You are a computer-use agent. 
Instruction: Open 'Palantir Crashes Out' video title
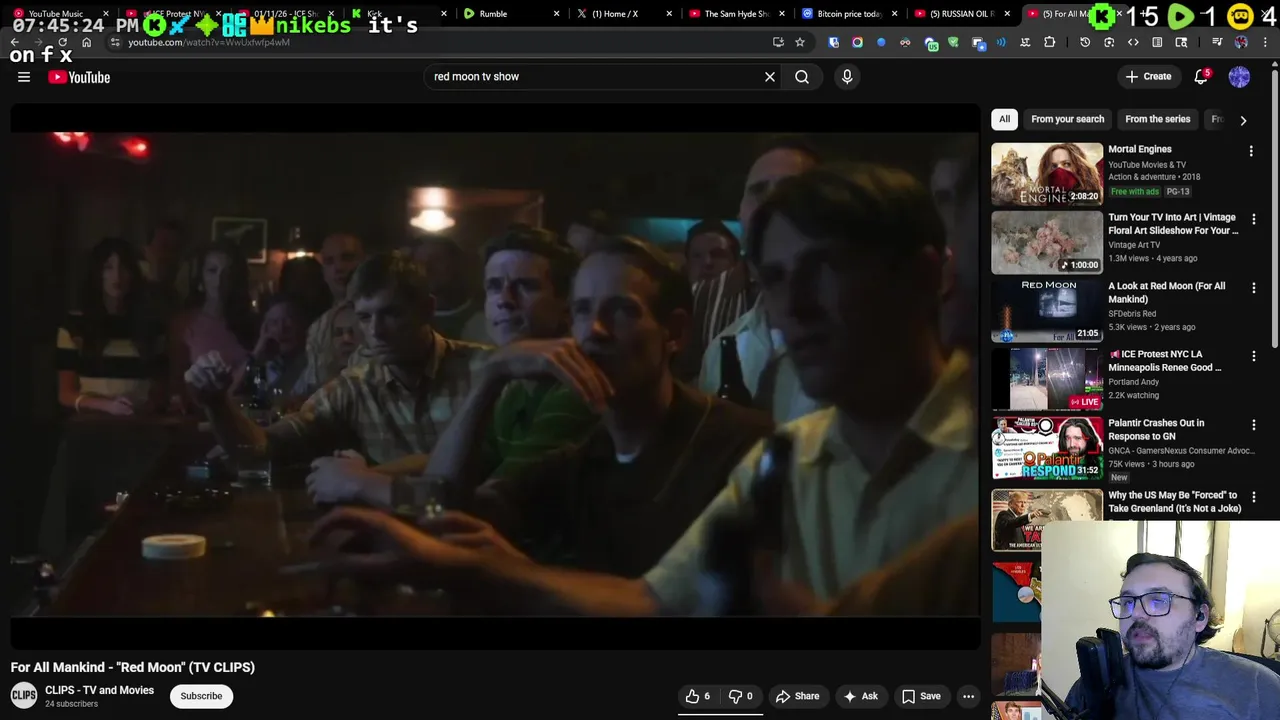pos(1156,429)
